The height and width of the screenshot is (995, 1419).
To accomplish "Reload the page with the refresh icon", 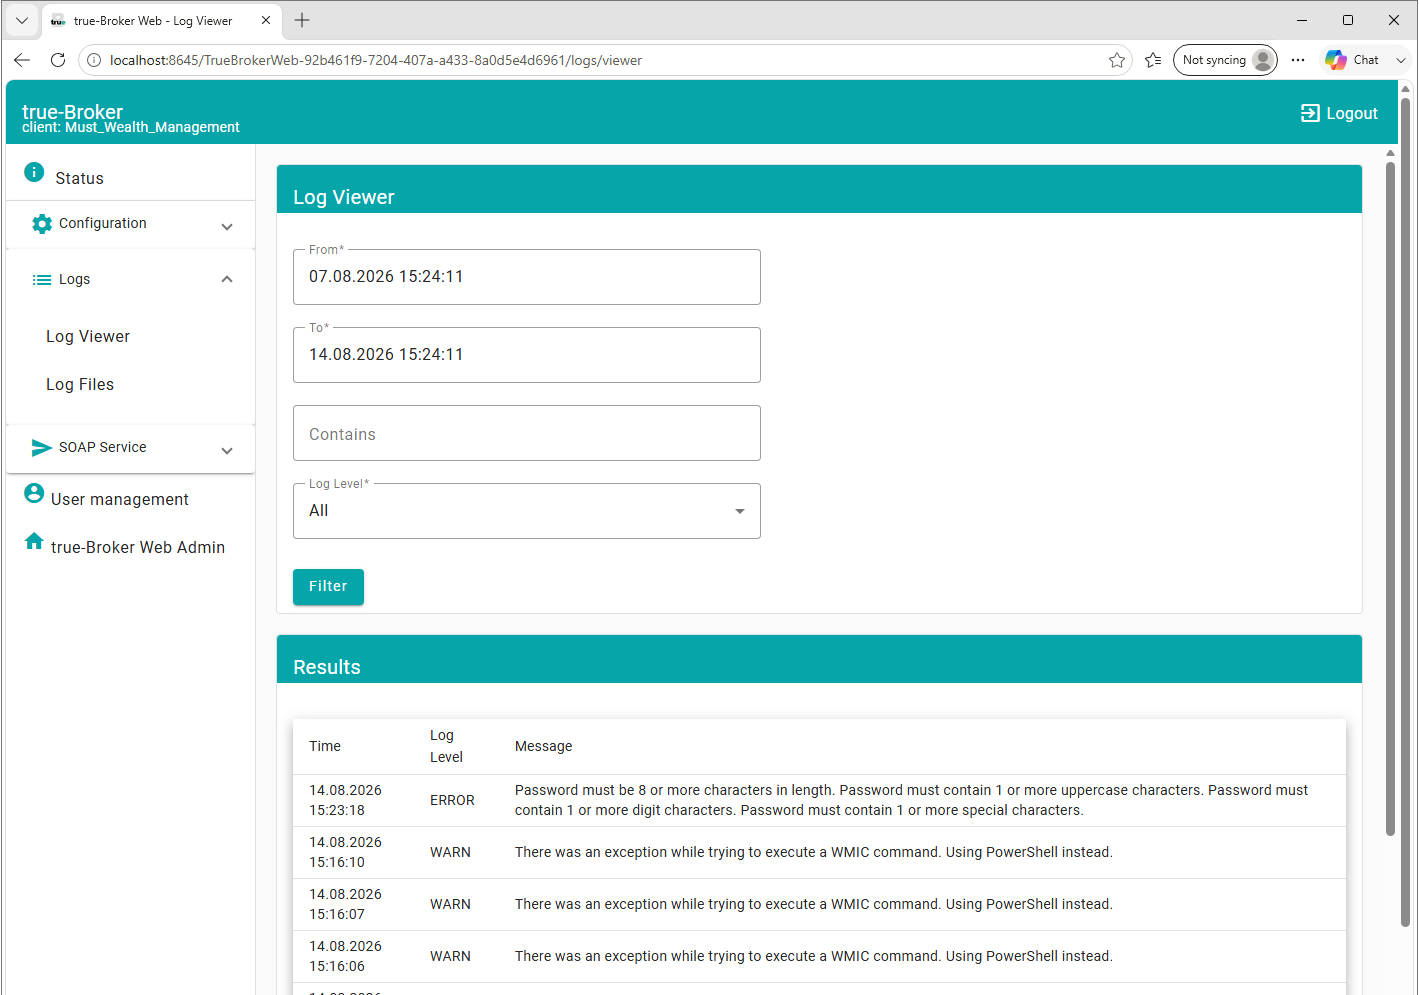I will click(x=58, y=60).
